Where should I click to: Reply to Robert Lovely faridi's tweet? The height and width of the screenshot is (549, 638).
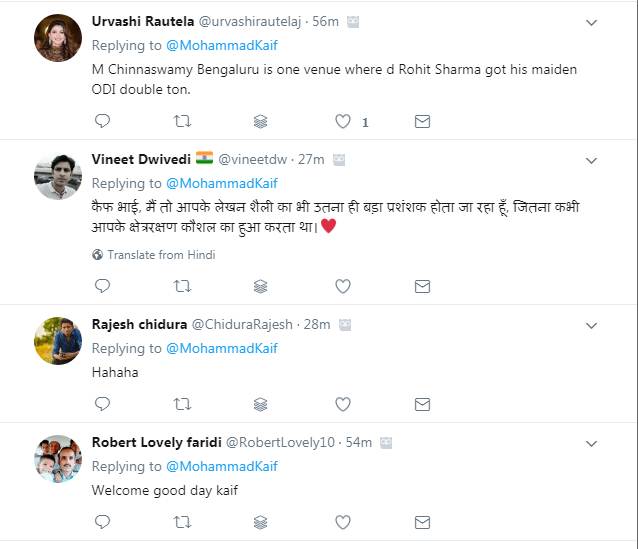pos(102,521)
